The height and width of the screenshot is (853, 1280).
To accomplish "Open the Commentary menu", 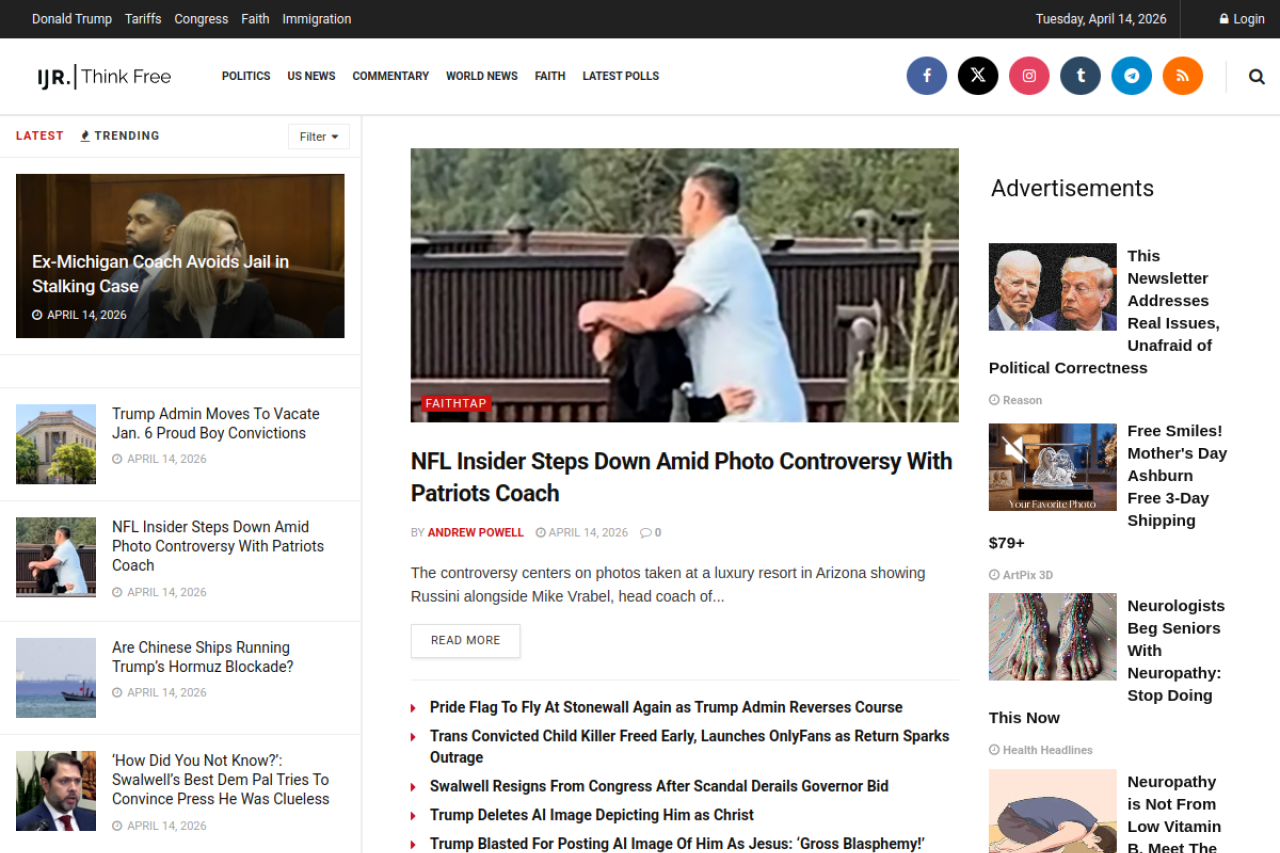I will pos(391,76).
